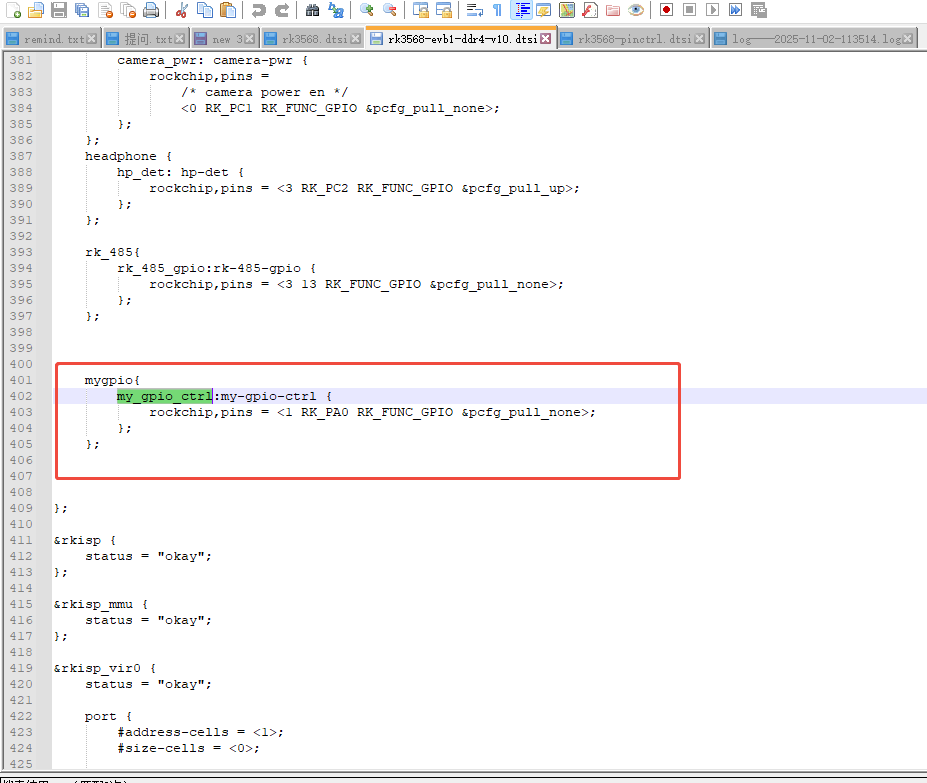This screenshot has height=783, width=927.
Task: Toggle synchronized vertical scrolling
Action: click(x=420, y=10)
